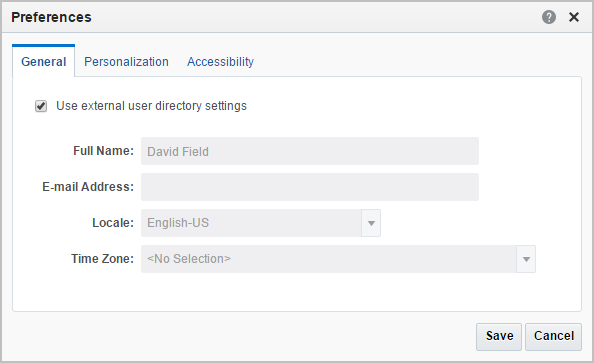The width and height of the screenshot is (594, 363).
Task: Click the E-mail Address field
Action: coord(310,187)
